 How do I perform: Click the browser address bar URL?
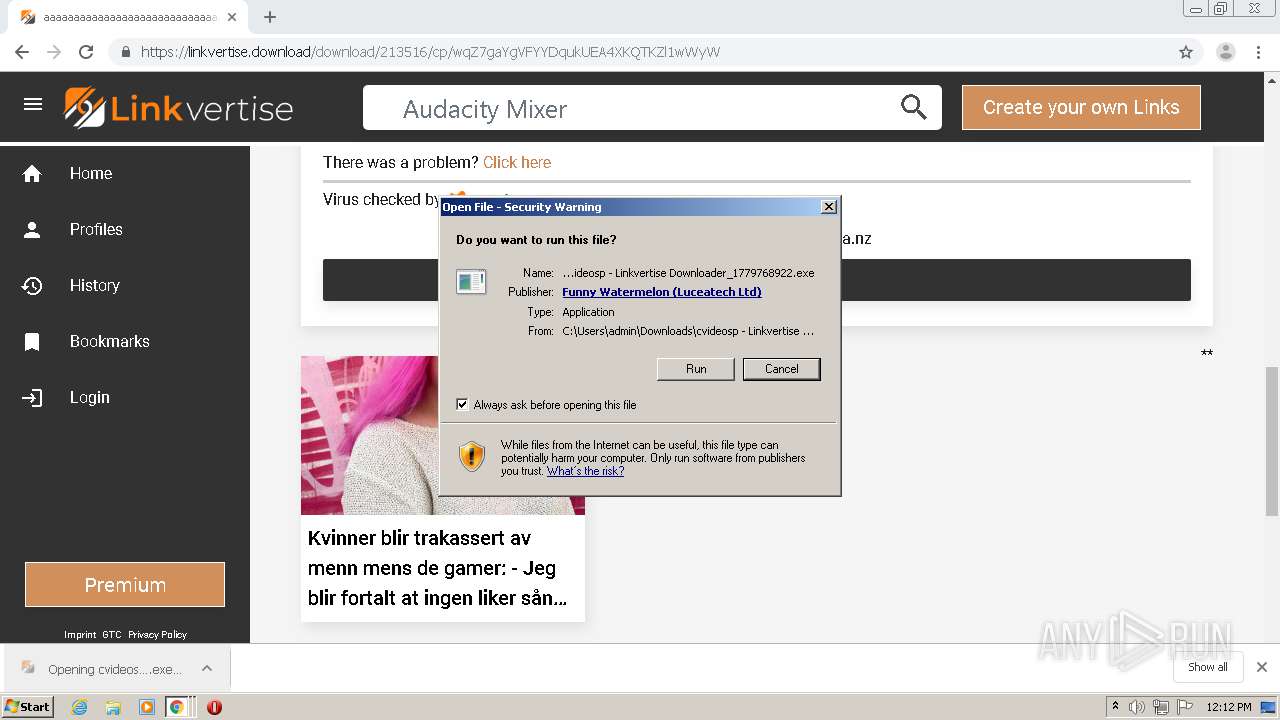point(430,52)
